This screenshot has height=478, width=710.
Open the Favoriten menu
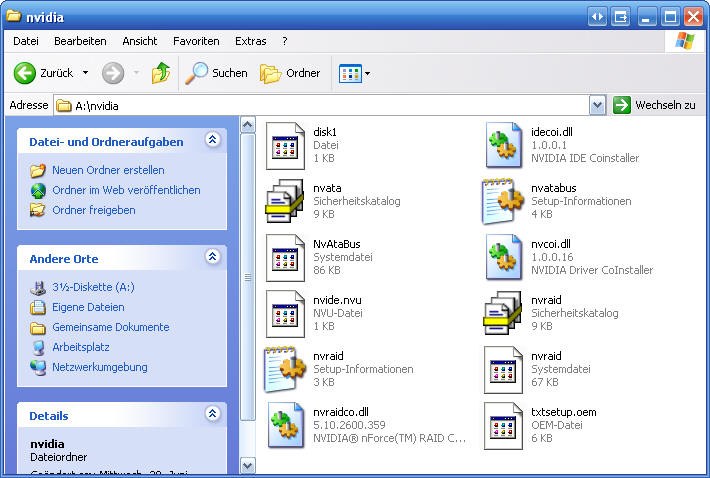point(196,41)
